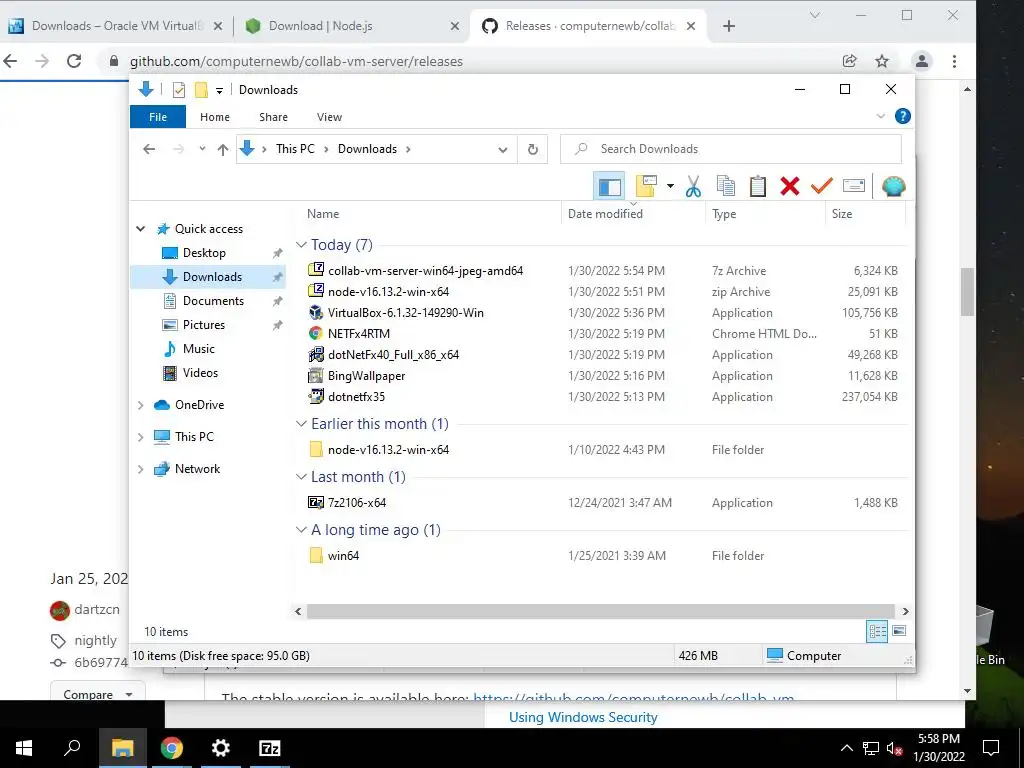Go back in Explorer navigation
Screen dimensions: 1024x768
tap(149, 150)
